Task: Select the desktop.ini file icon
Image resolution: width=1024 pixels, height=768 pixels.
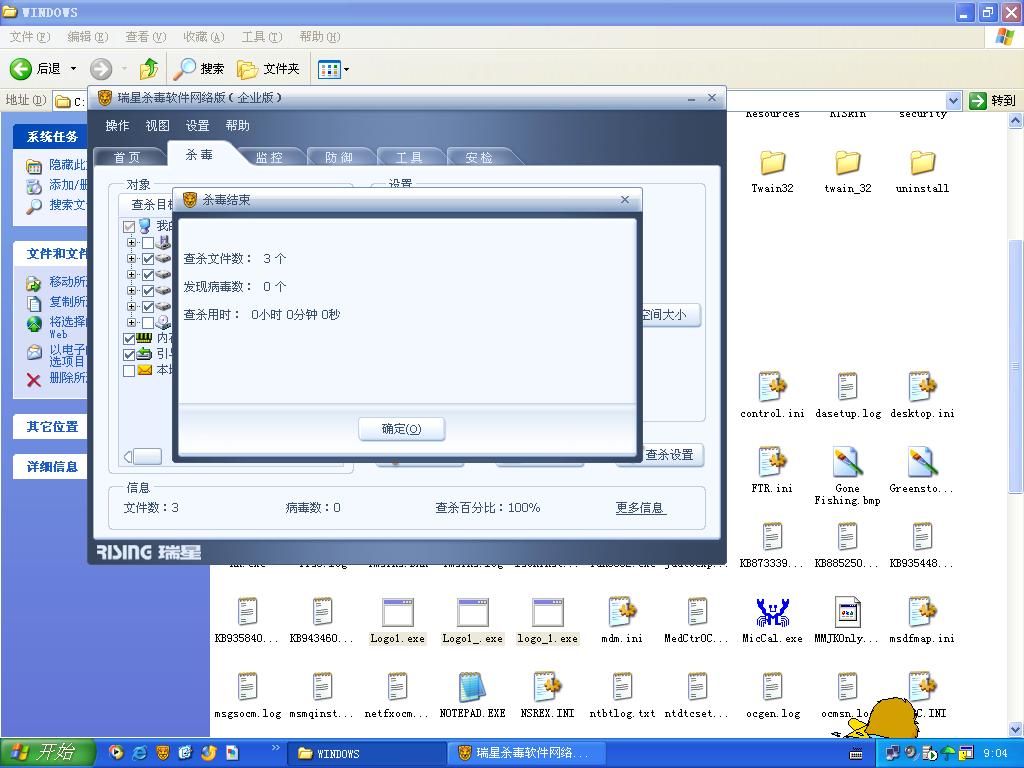Action: pos(922,386)
